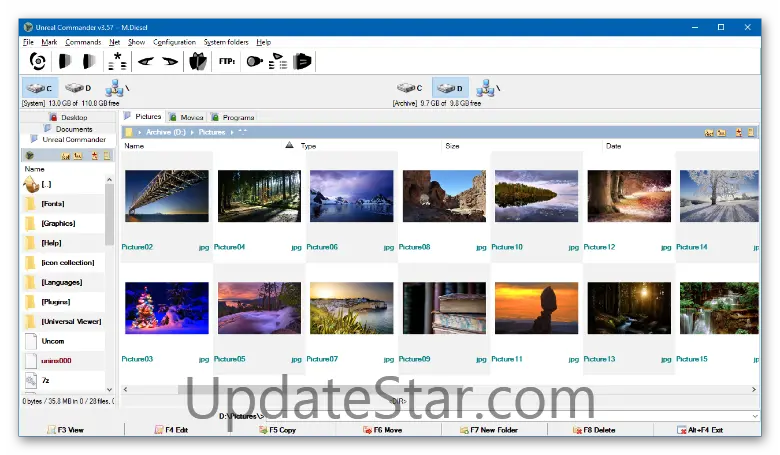Click the F7 New Folder button
The width and height of the screenshot is (780, 455).
coord(488,429)
